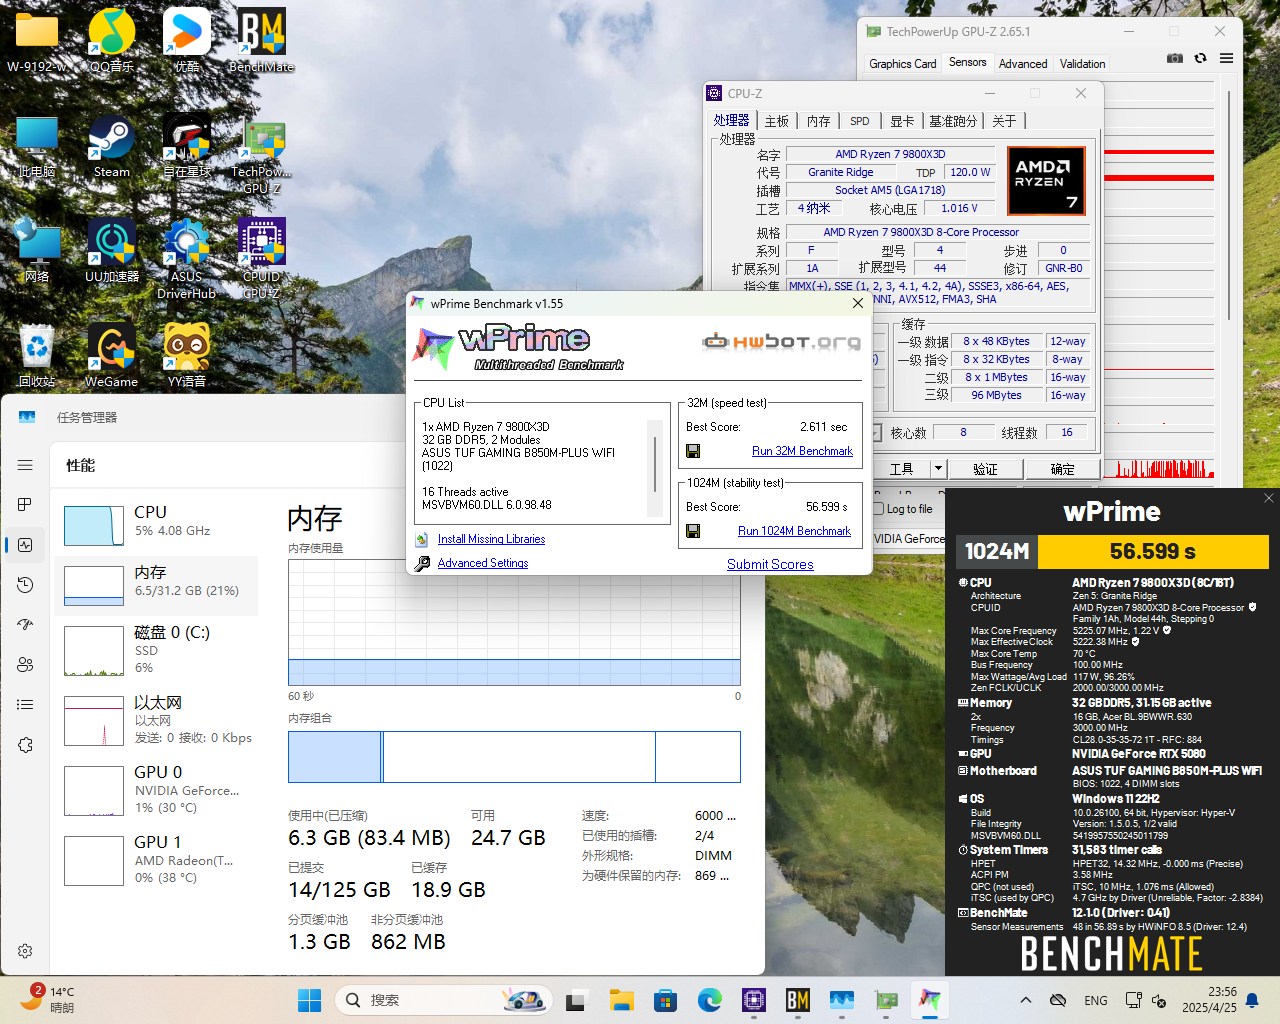Open GPU-Z Validation tab
This screenshot has height=1024, width=1280.
(1083, 64)
